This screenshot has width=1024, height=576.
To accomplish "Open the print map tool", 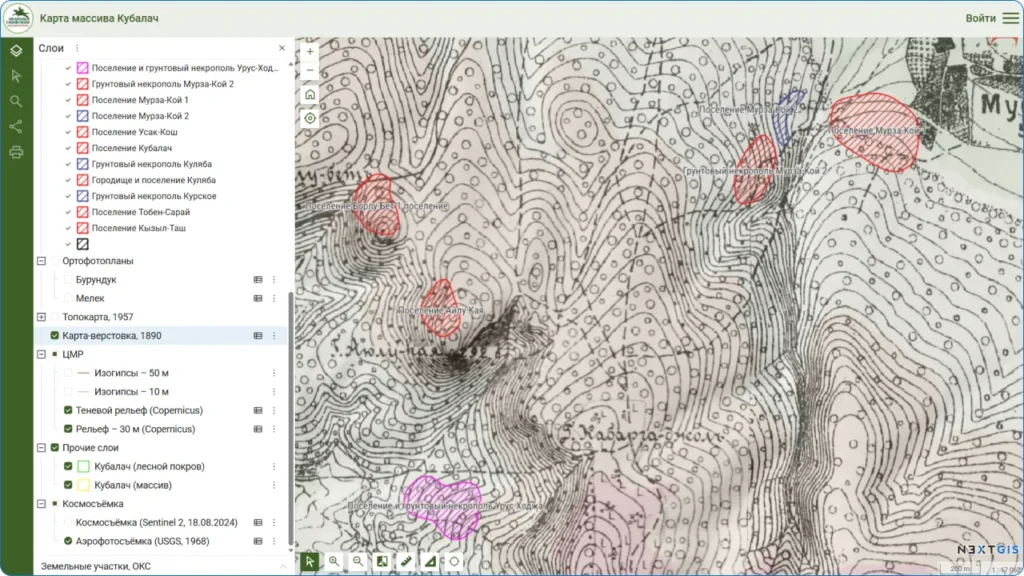I will tap(16, 153).
